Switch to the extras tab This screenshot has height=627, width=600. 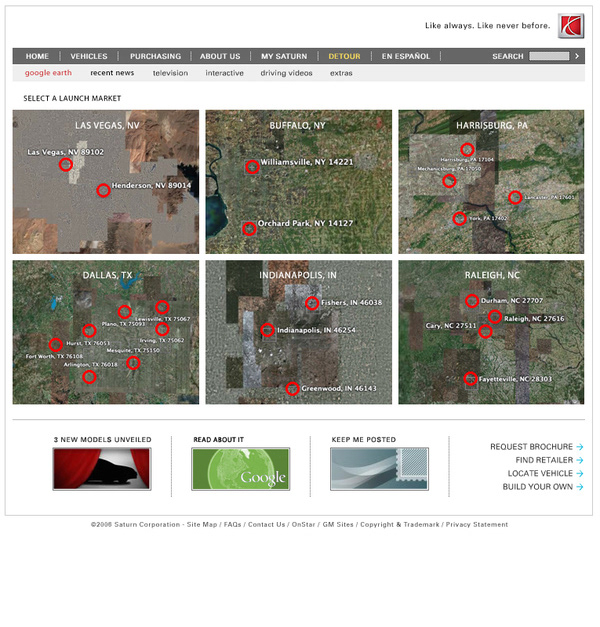[x=341, y=73]
